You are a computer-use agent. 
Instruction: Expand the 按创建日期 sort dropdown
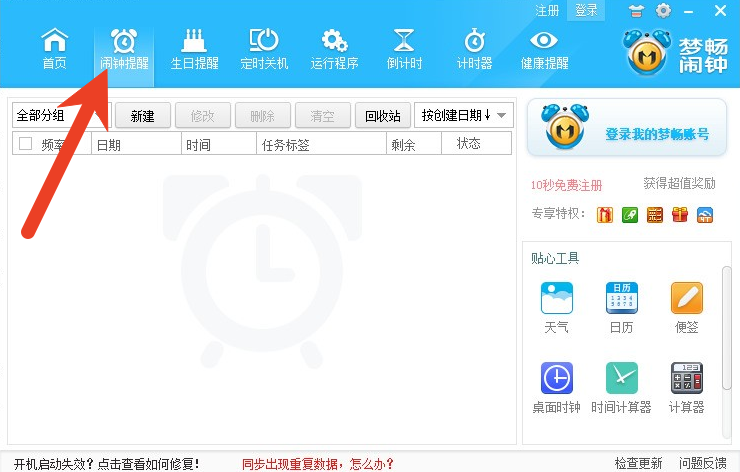(x=463, y=116)
